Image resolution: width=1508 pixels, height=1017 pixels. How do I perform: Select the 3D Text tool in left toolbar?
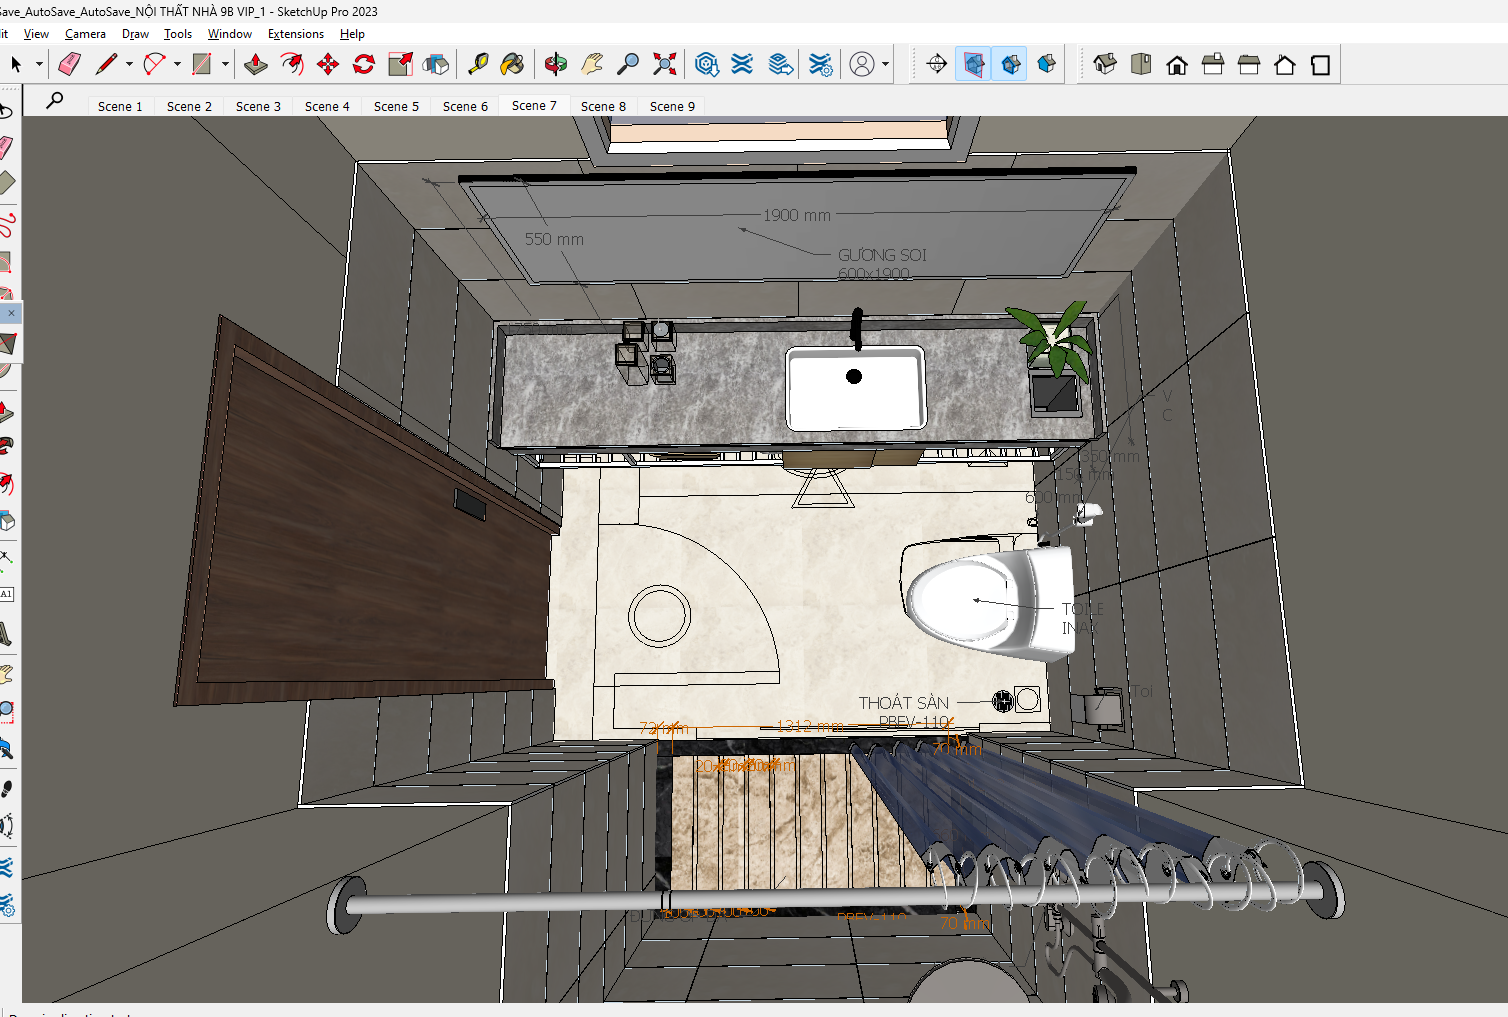coord(6,634)
